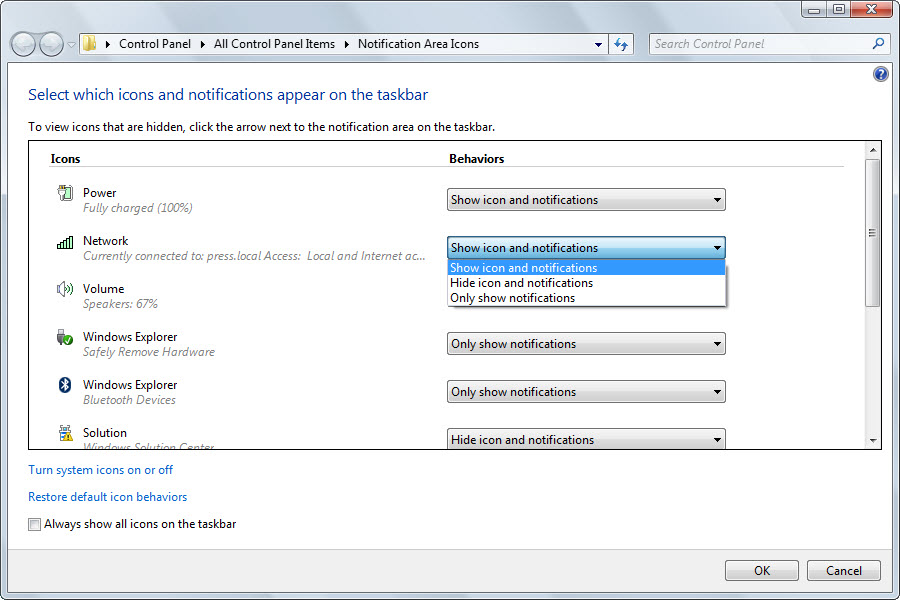The image size is (900, 600).
Task: Click scrollbar down arrow in icons list
Action: coord(872,441)
